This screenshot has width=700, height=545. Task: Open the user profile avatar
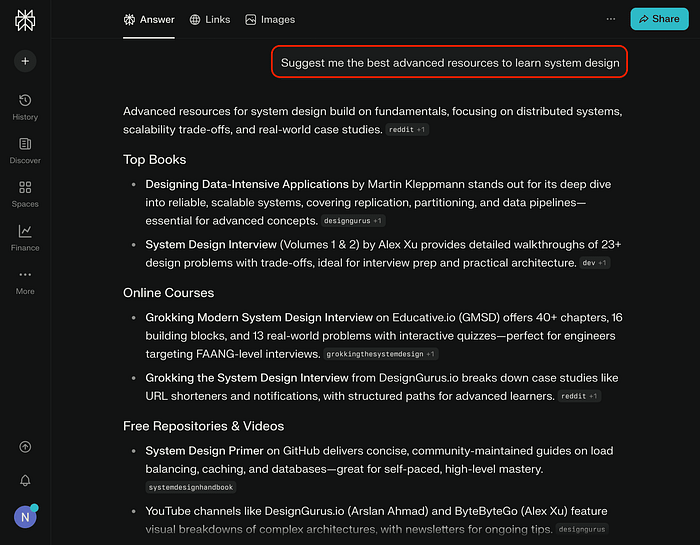pos(25,517)
